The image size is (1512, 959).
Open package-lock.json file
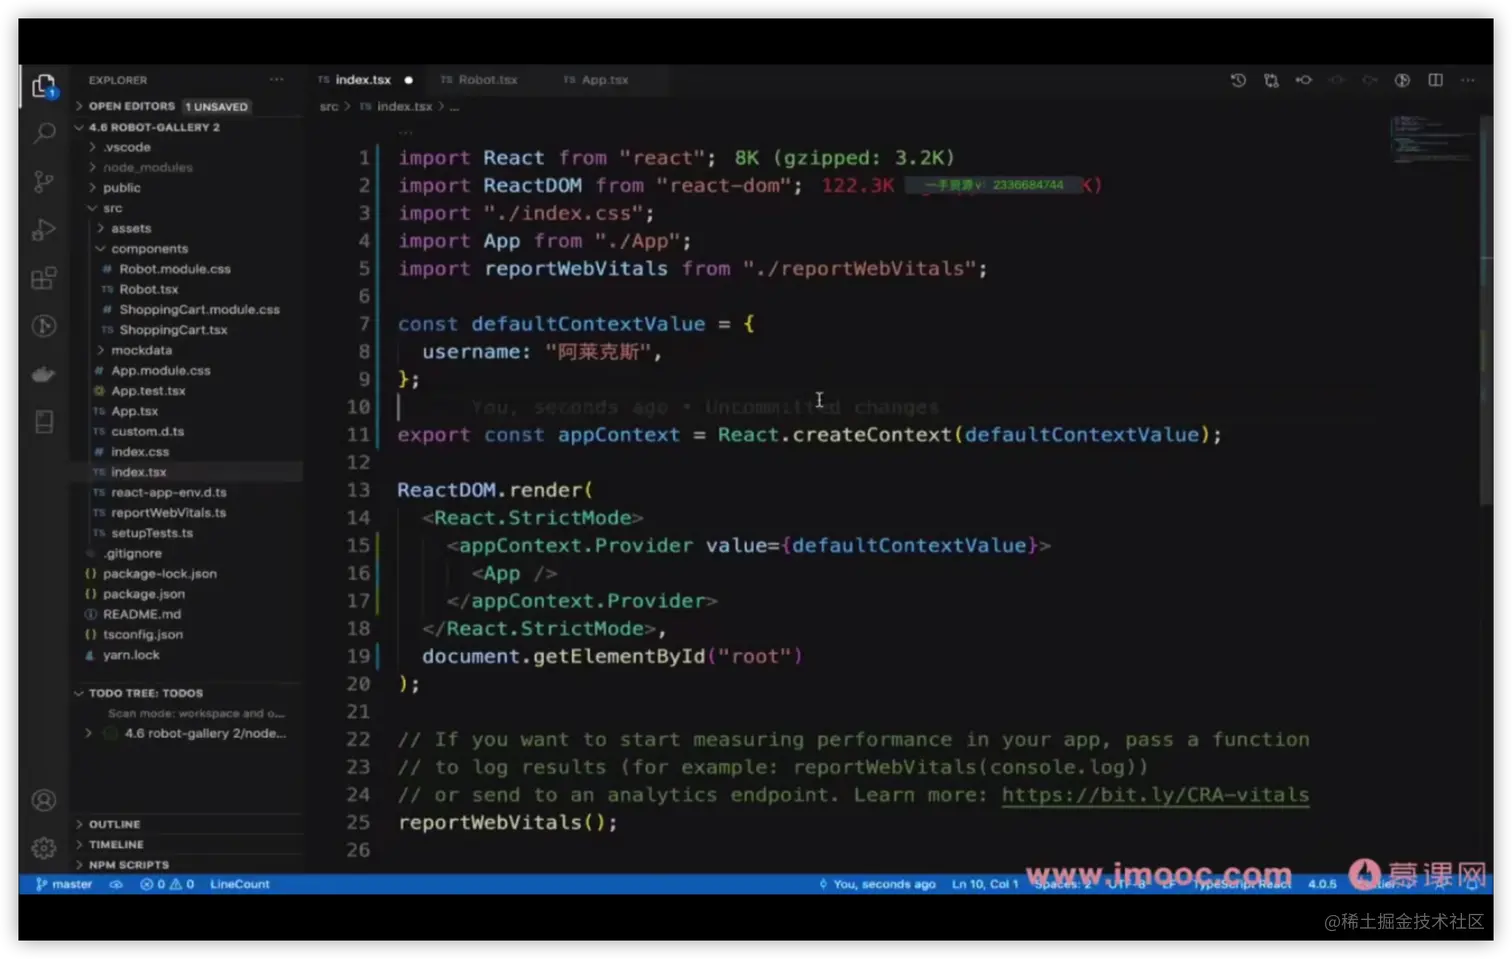click(159, 573)
